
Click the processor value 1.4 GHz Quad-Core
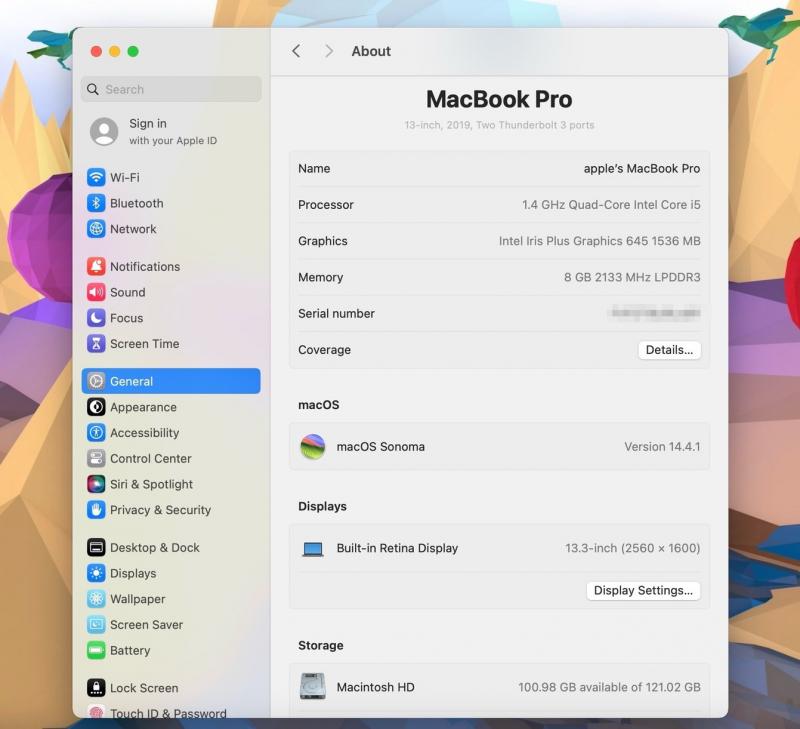click(x=611, y=205)
